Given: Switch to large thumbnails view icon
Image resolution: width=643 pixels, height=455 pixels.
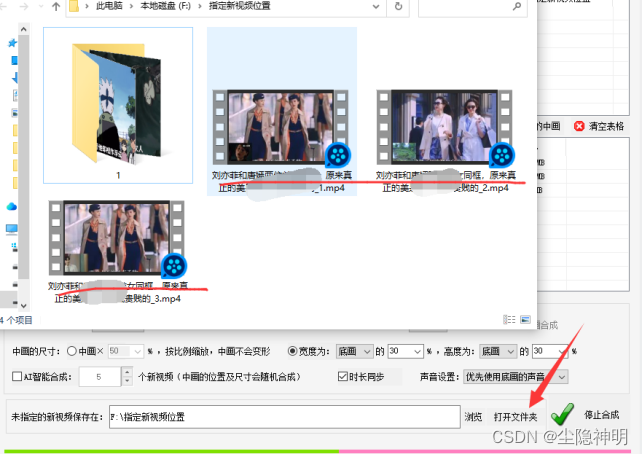Looking at the screenshot, I should coord(525,319).
